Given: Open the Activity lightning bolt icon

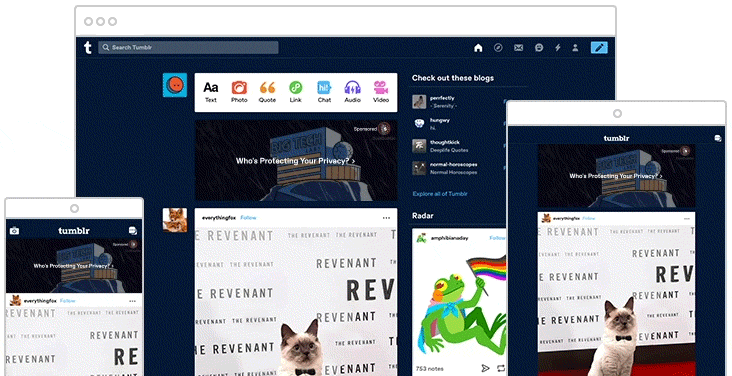Looking at the screenshot, I should [557, 48].
